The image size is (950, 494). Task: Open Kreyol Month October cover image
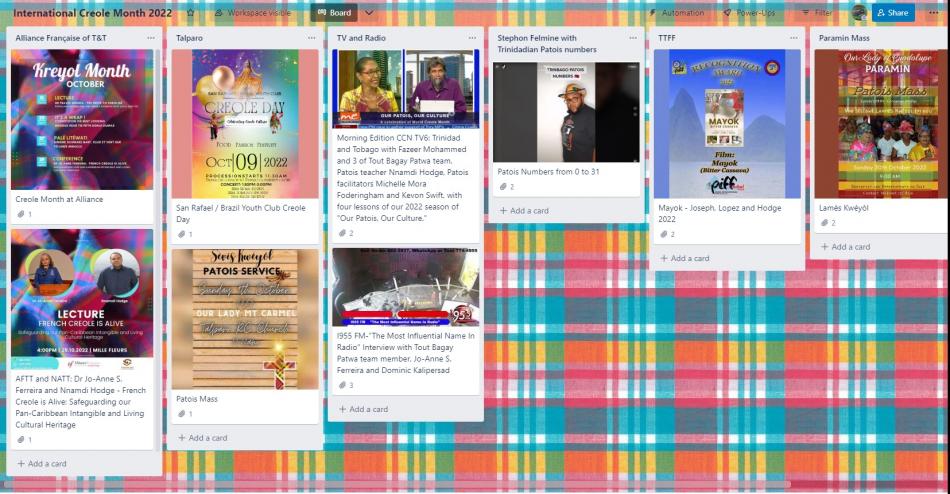[82, 119]
